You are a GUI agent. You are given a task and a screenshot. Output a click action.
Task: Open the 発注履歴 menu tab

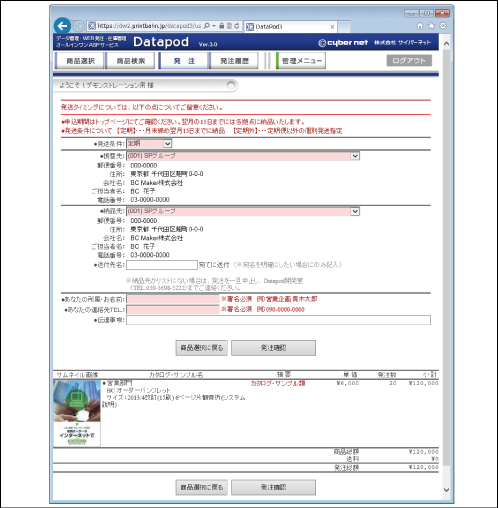(x=234, y=61)
